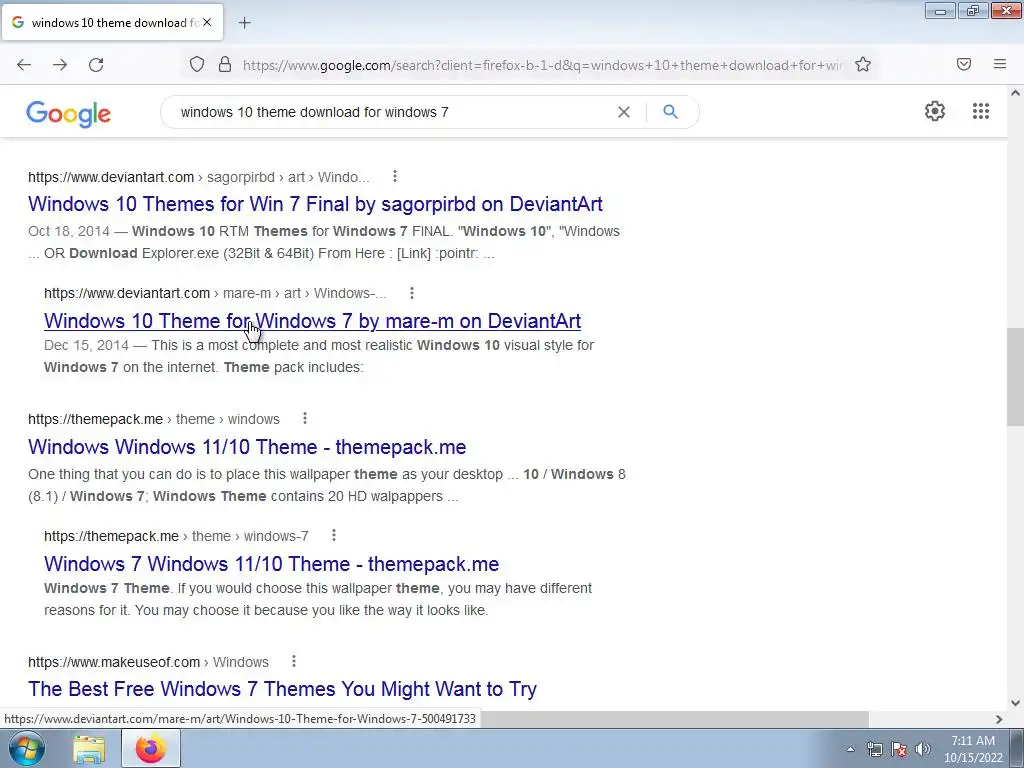Go forward with the forward arrow
Screen dimensions: 1024x768
coord(60,64)
